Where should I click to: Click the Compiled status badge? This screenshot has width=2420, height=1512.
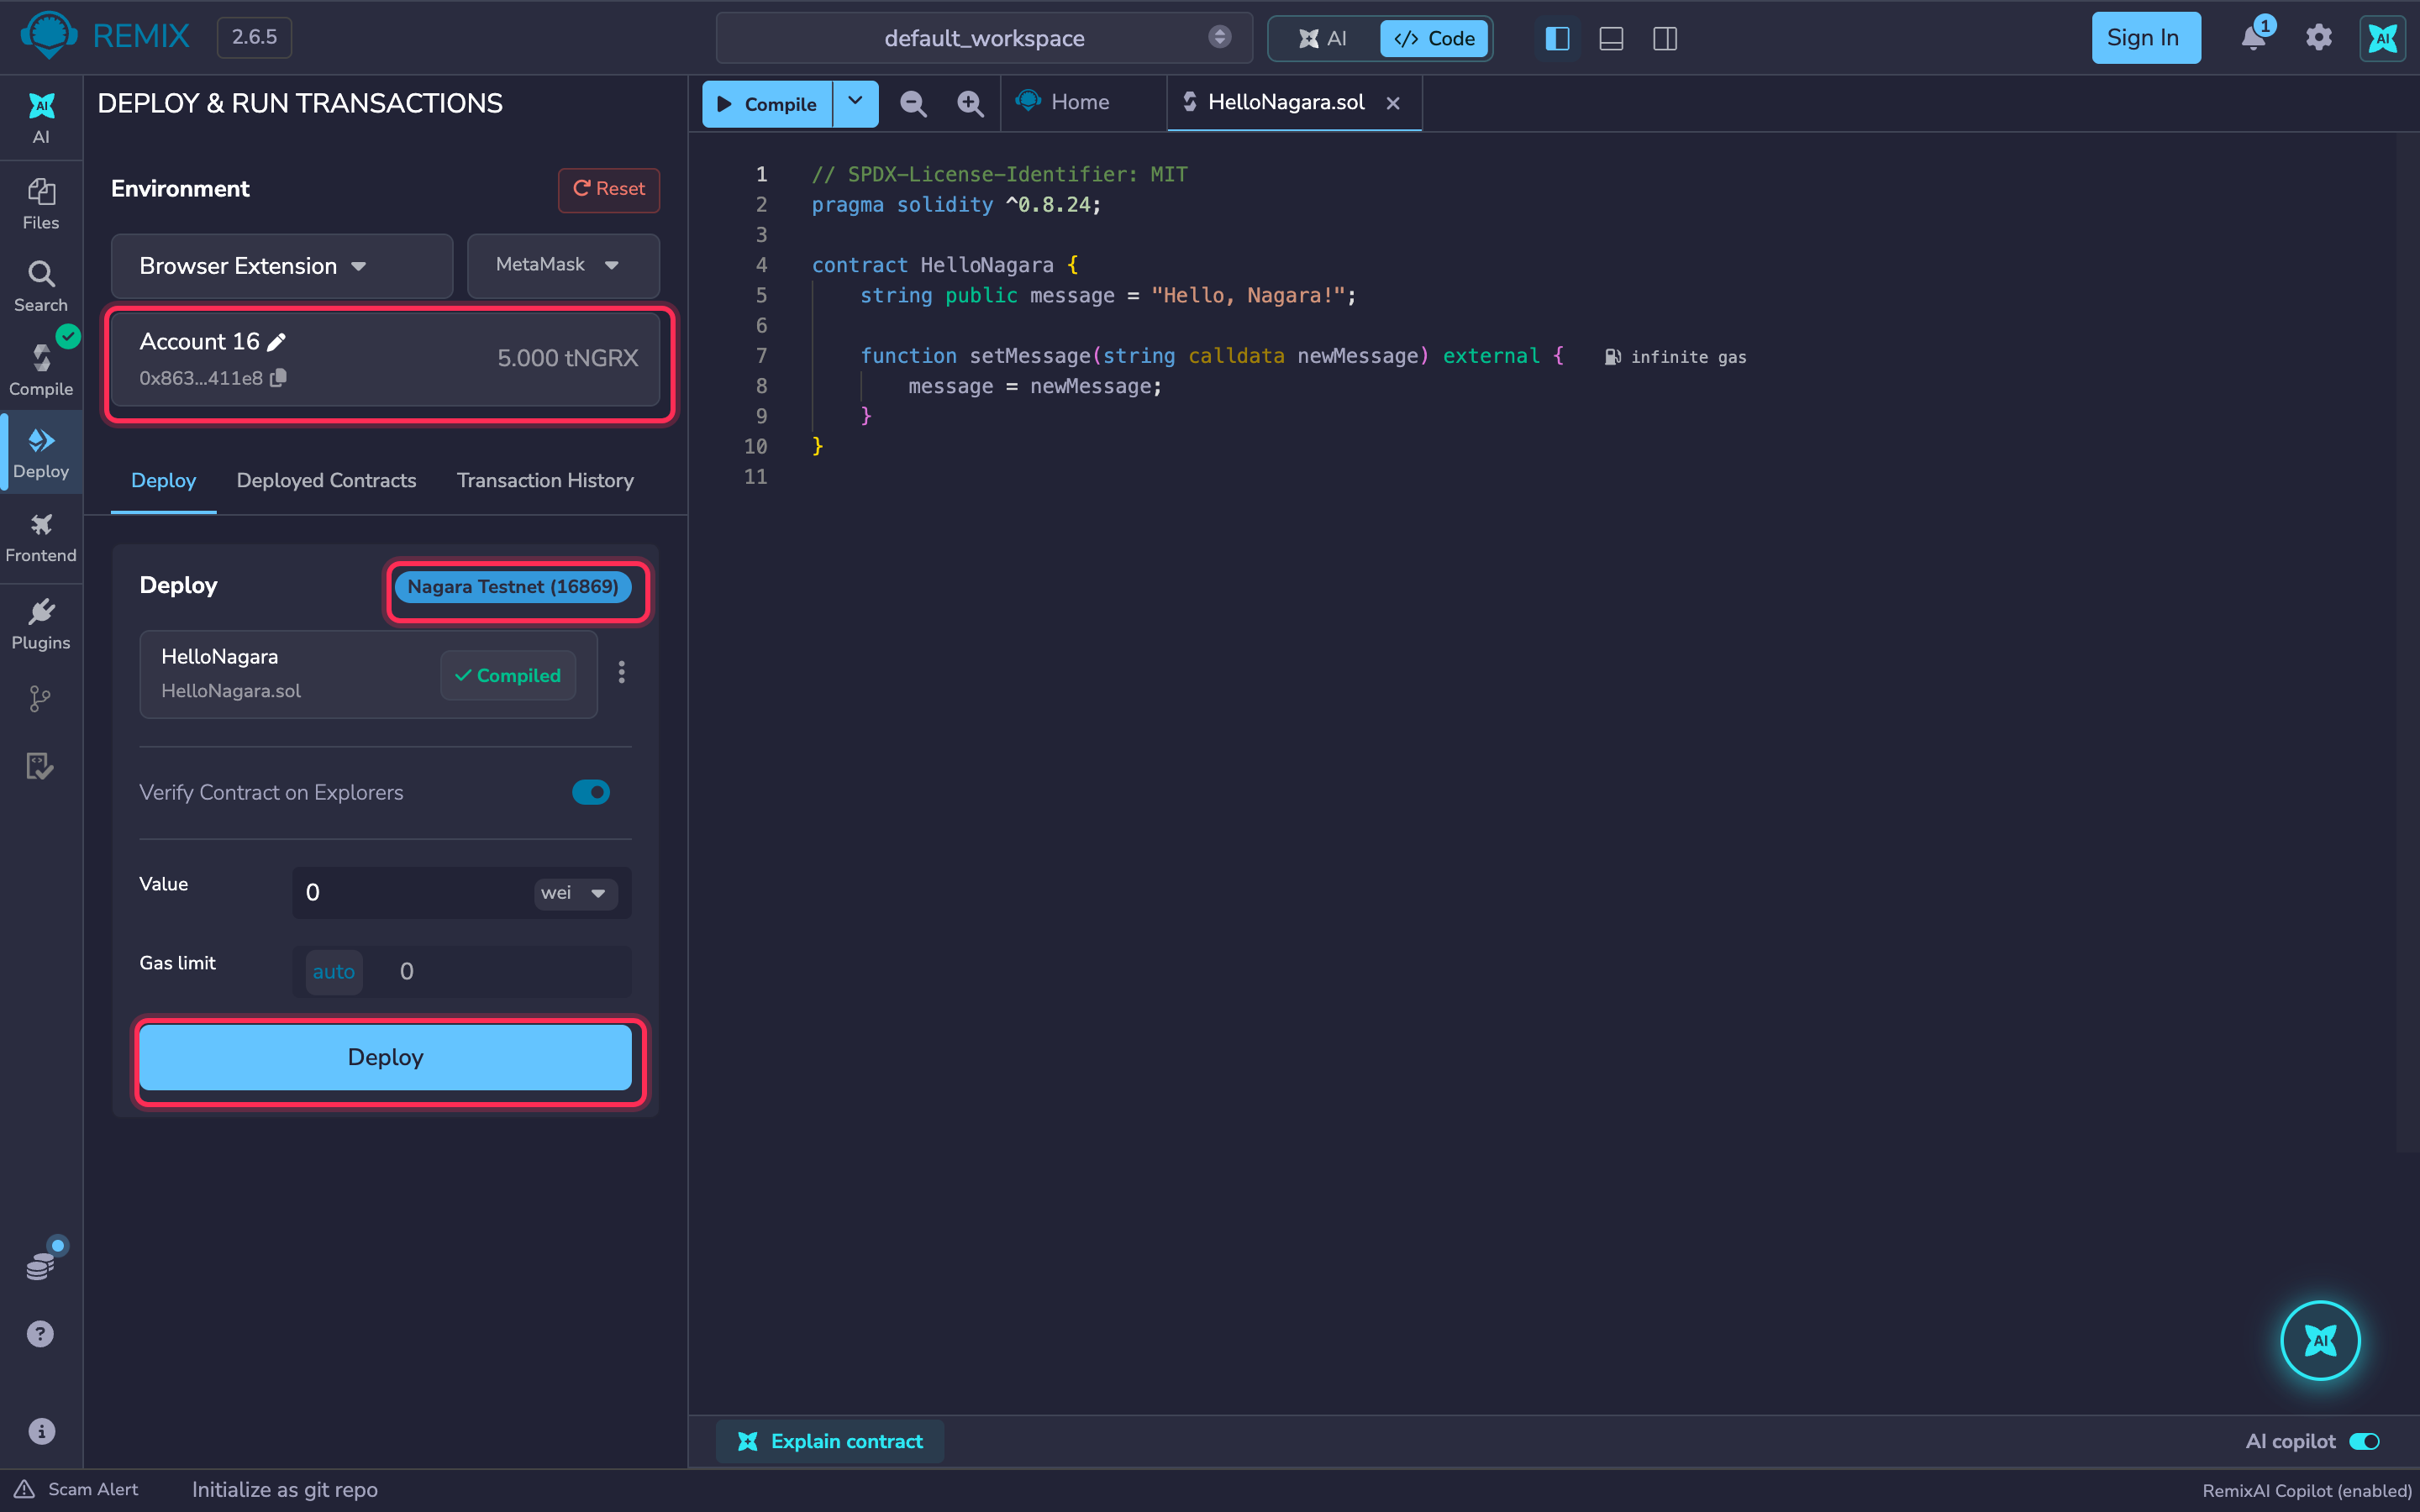tap(507, 675)
